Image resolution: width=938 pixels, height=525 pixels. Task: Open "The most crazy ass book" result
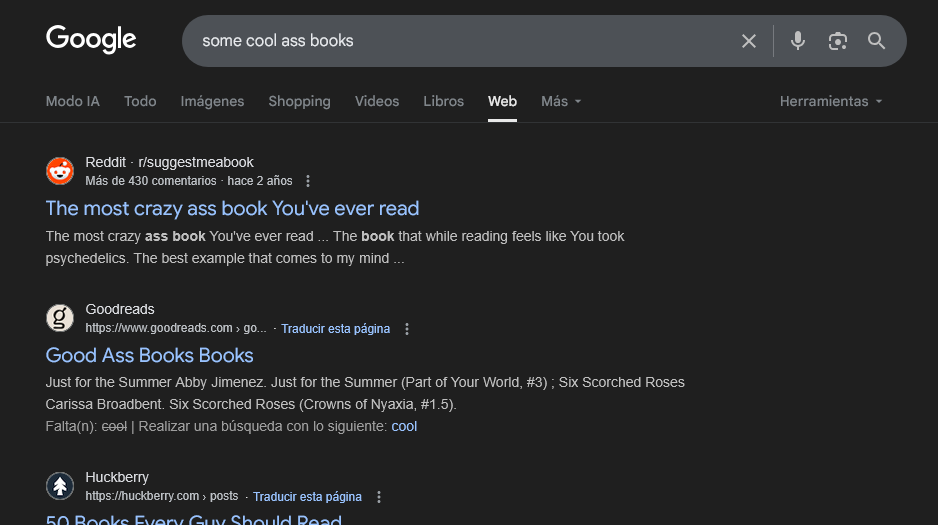point(232,208)
